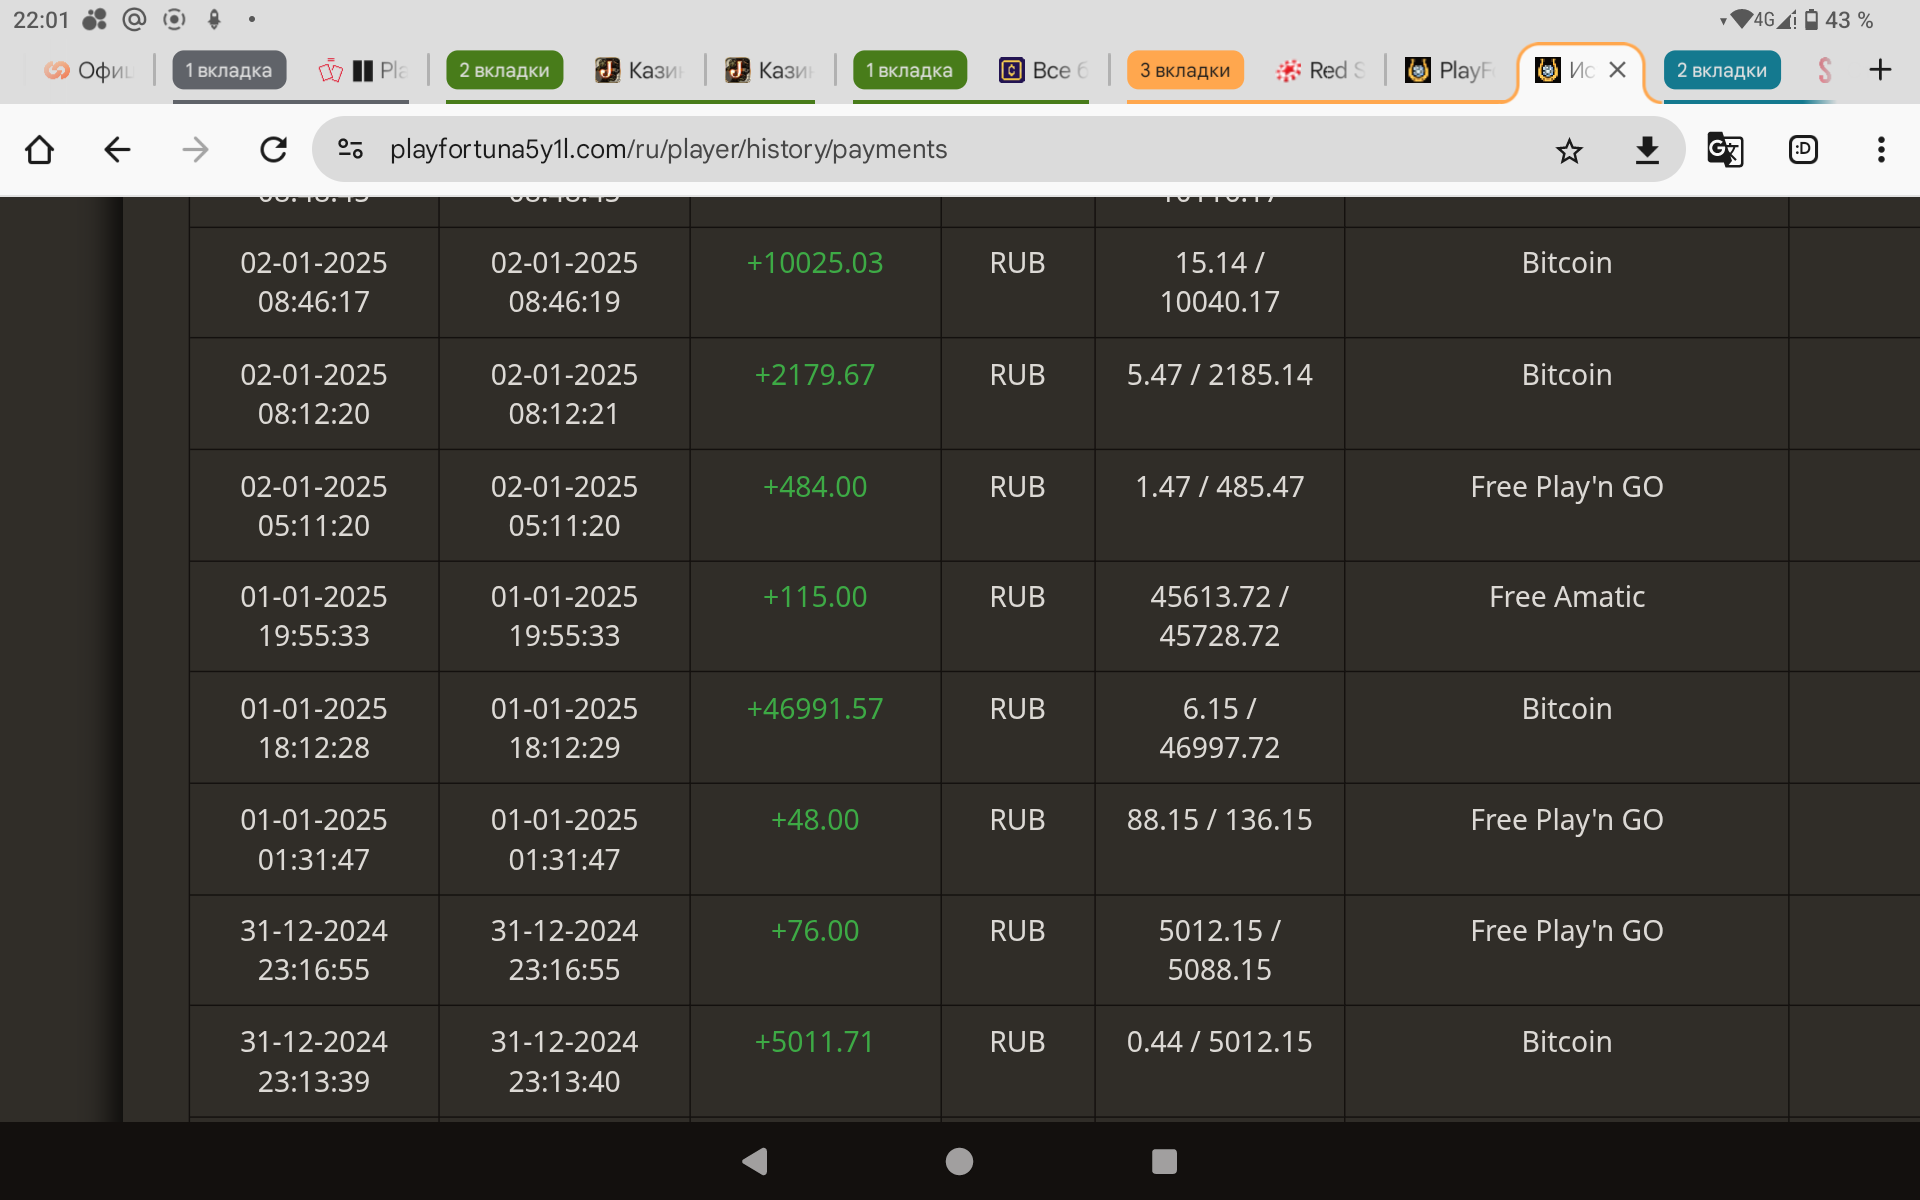Tap the browser home icon
This screenshot has height=1200, width=1920.
click(x=40, y=150)
